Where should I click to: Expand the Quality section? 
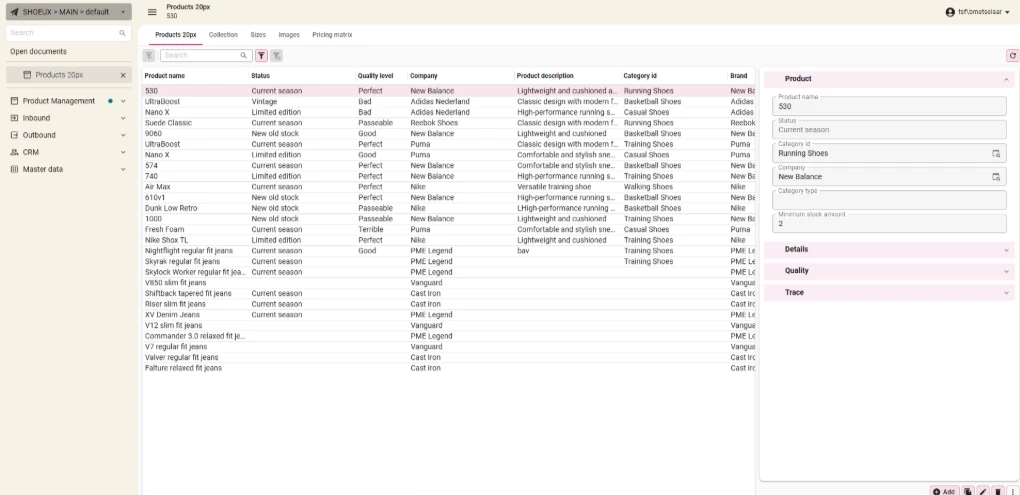coord(889,271)
